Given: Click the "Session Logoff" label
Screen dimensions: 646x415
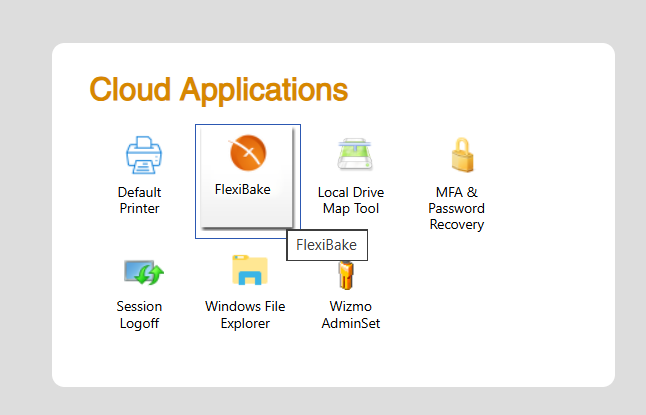Looking at the screenshot, I should [x=139, y=315].
